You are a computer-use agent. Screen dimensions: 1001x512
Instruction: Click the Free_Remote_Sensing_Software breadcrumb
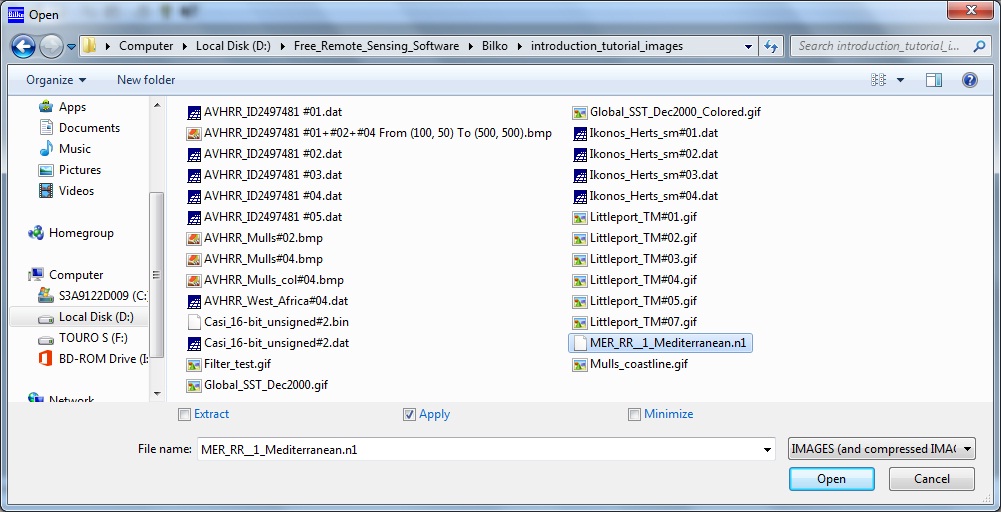tap(376, 46)
